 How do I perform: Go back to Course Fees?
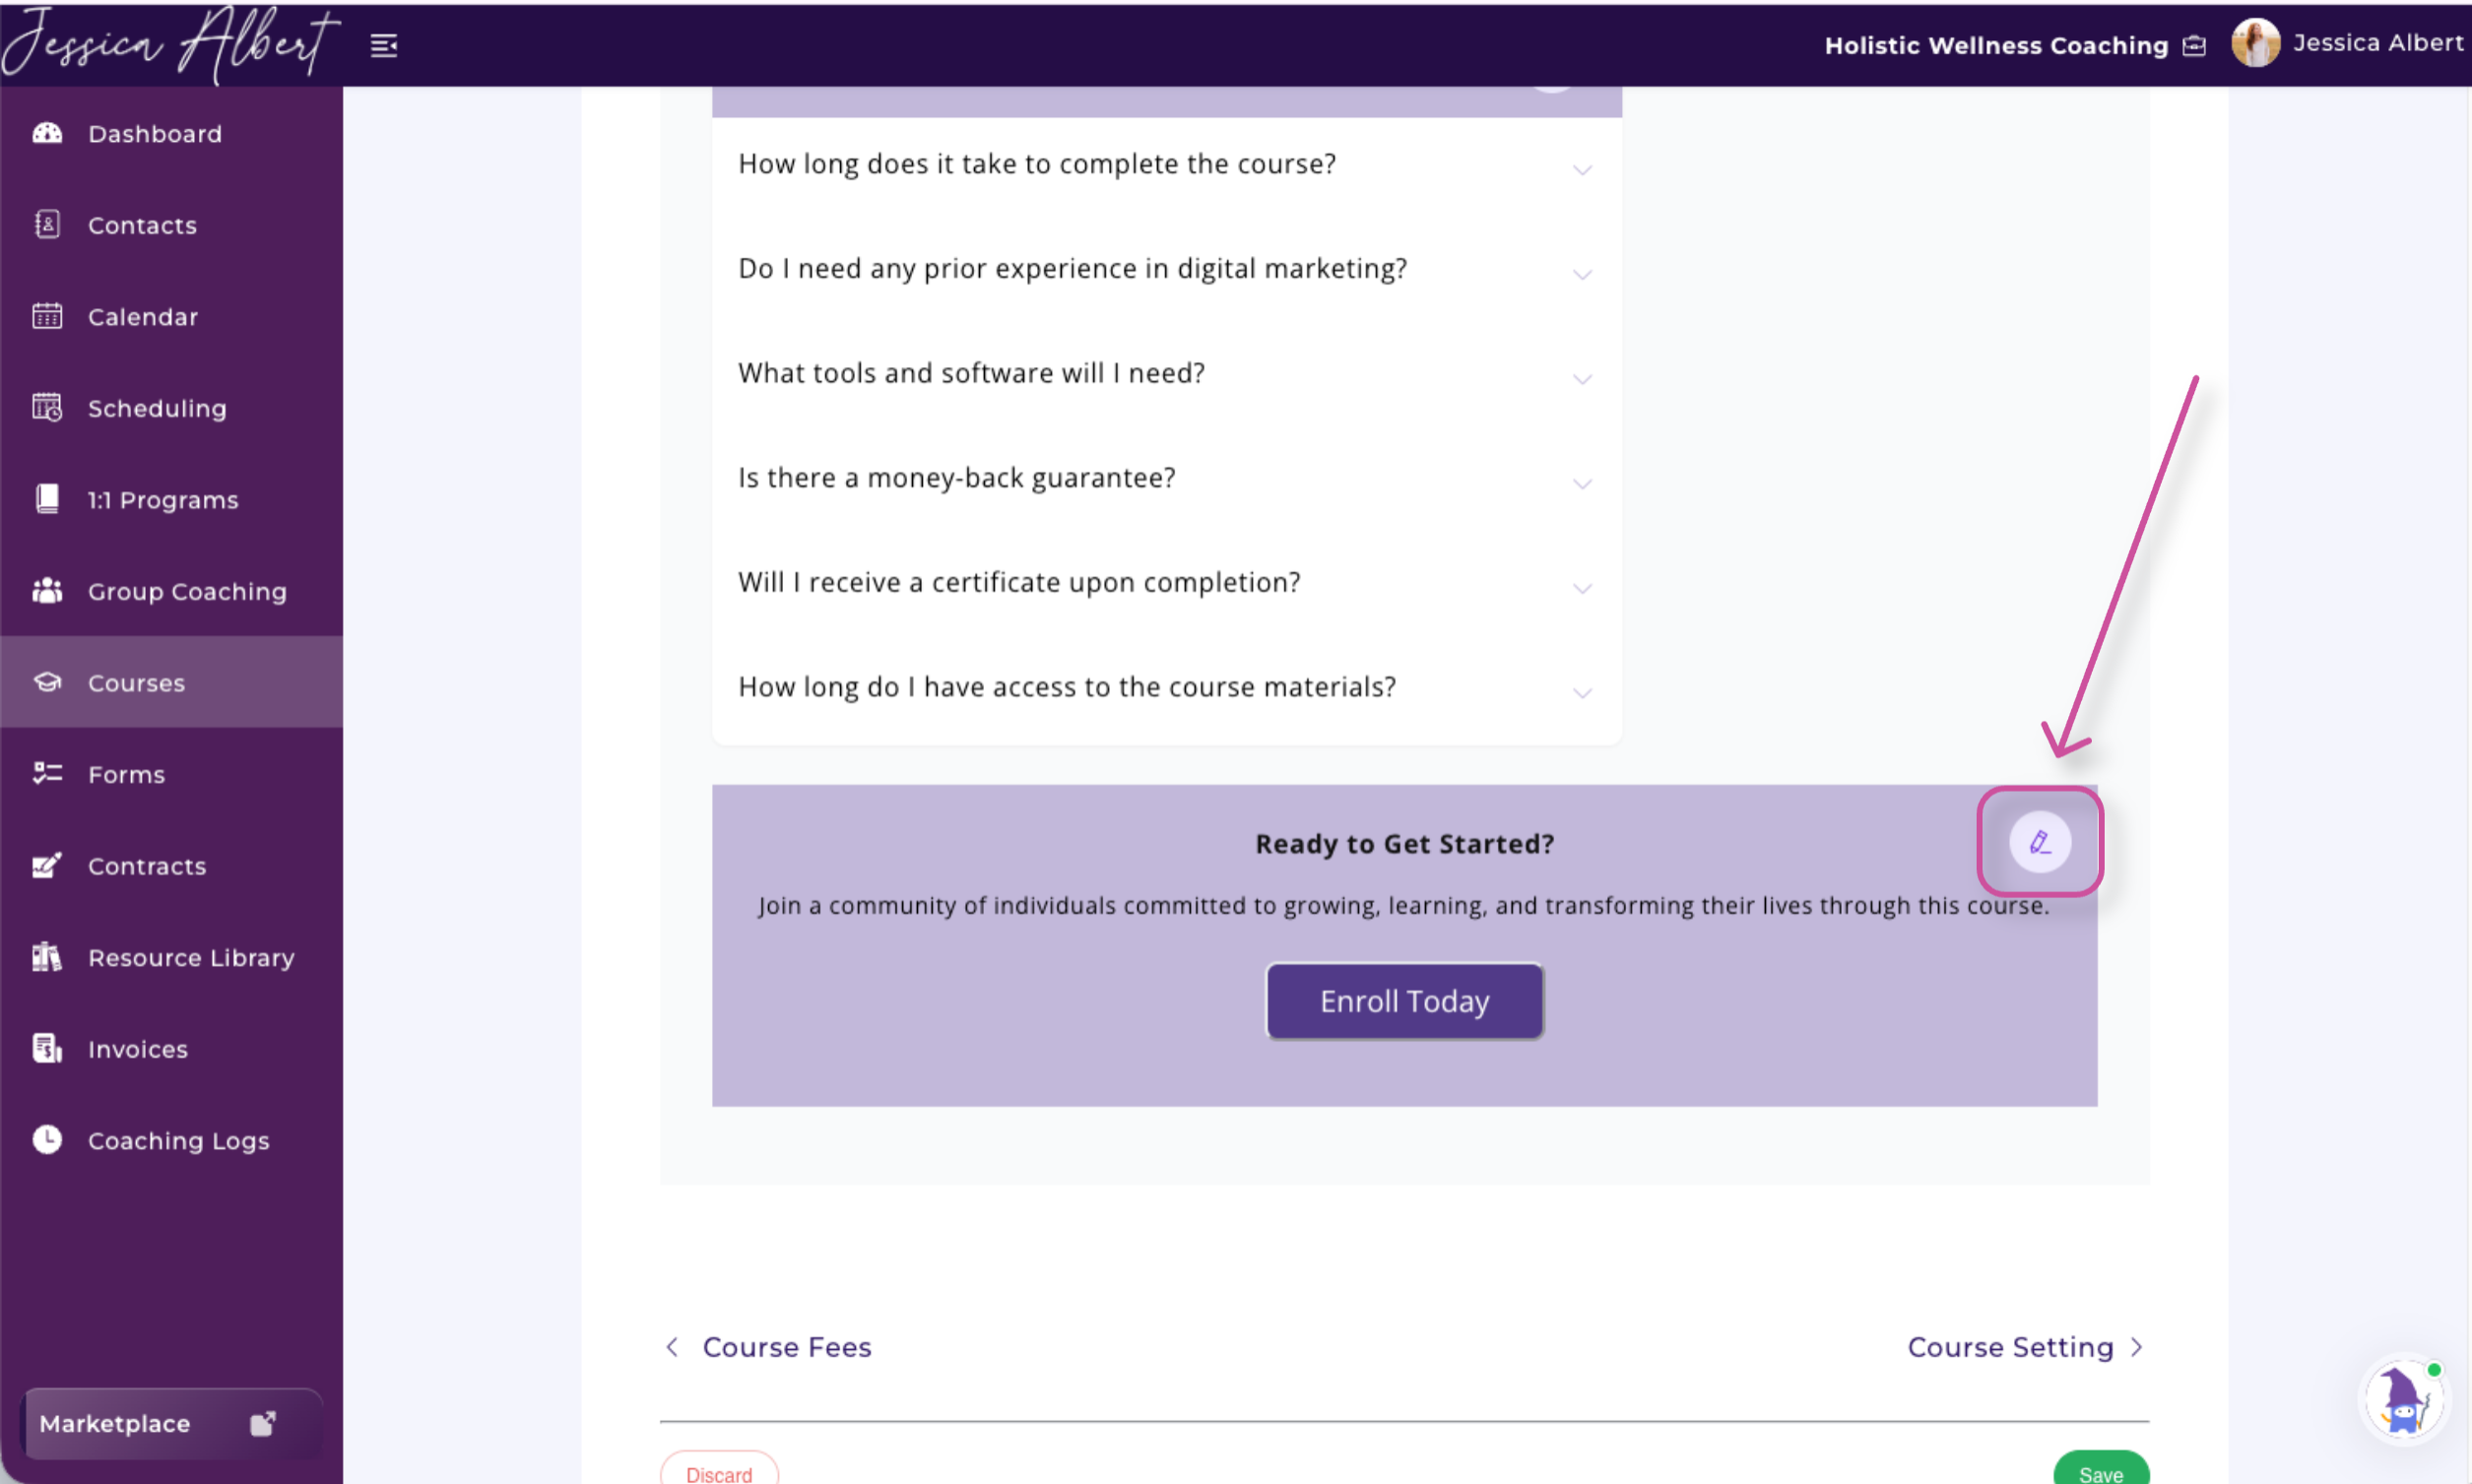[768, 1347]
